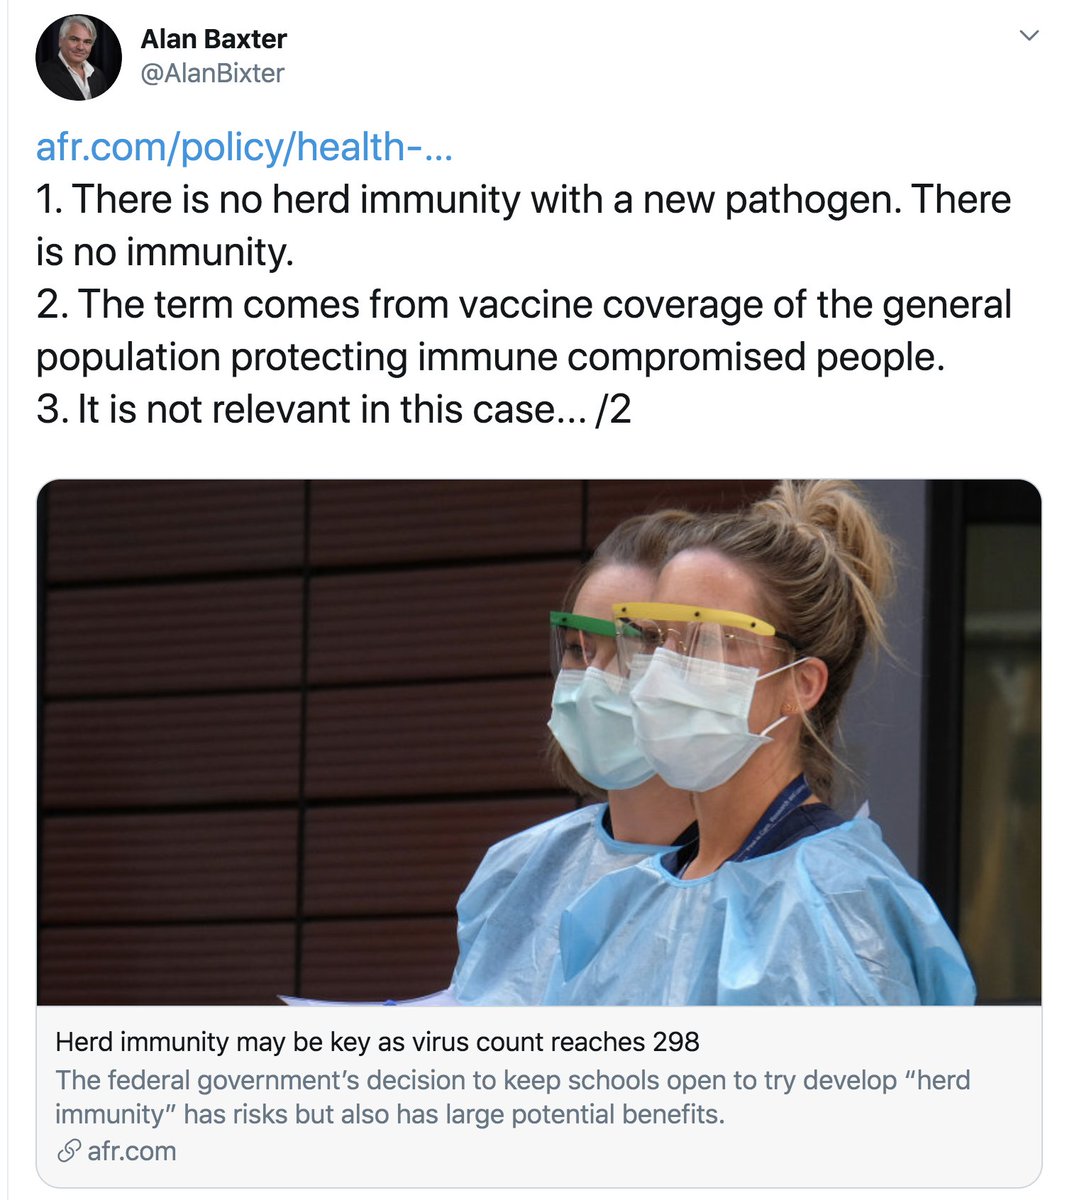The height and width of the screenshot is (1200, 1067).
Task: Click "population protecting immune compromised people" line
Action: coord(490,357)
